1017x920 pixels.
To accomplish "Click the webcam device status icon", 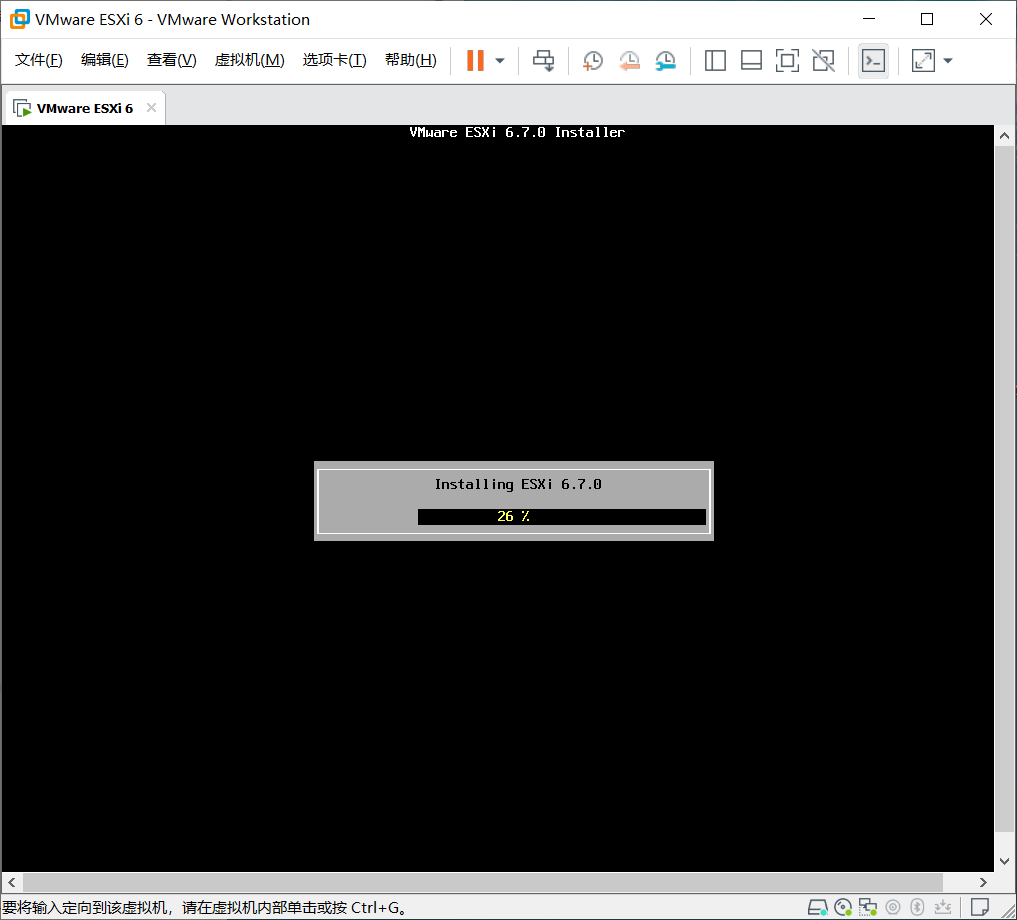I will click(892, 907).
